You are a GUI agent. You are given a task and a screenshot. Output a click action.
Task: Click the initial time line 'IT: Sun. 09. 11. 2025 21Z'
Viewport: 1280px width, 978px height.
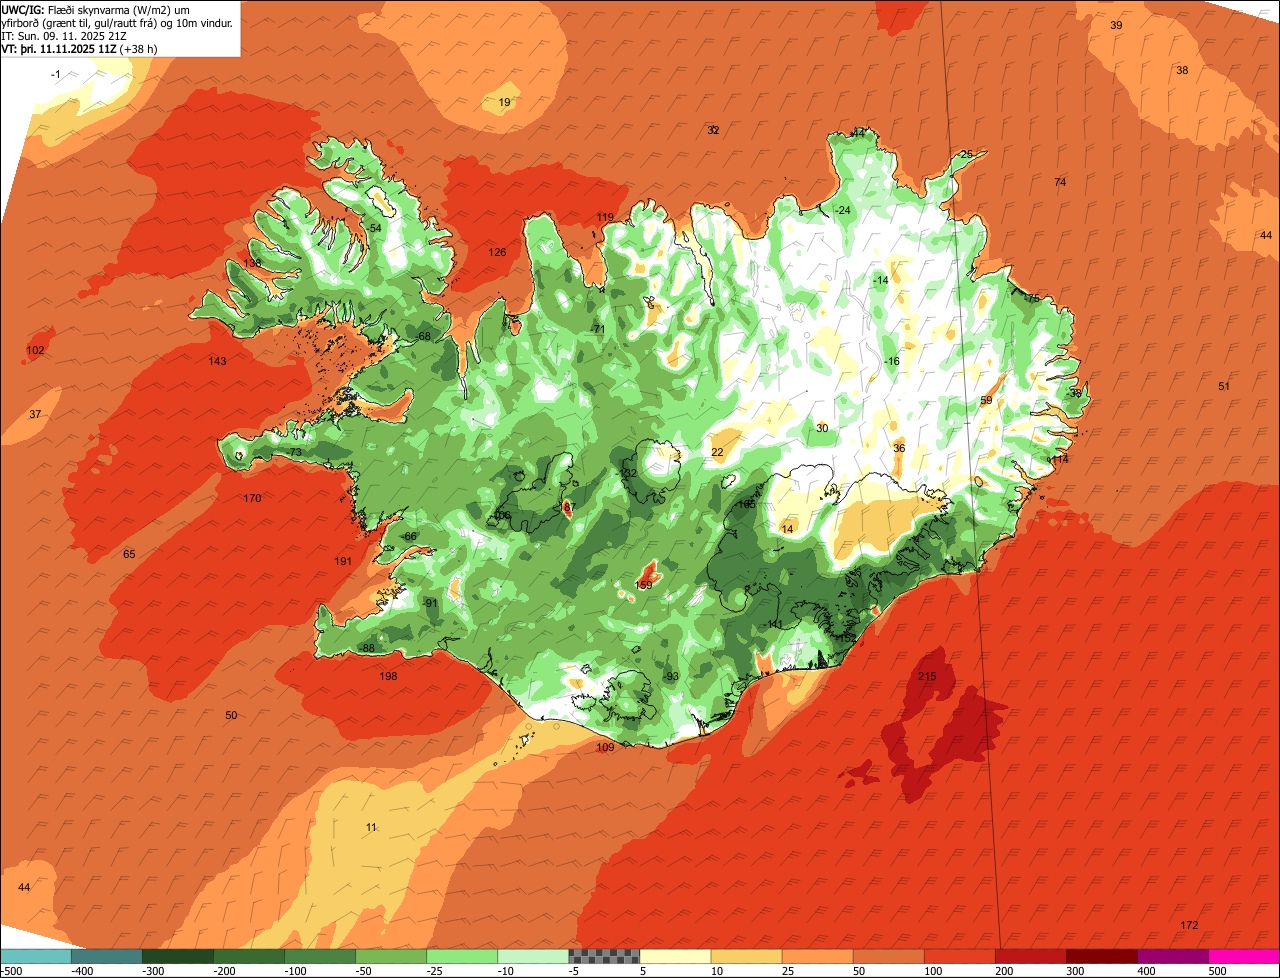pos(64,35)
